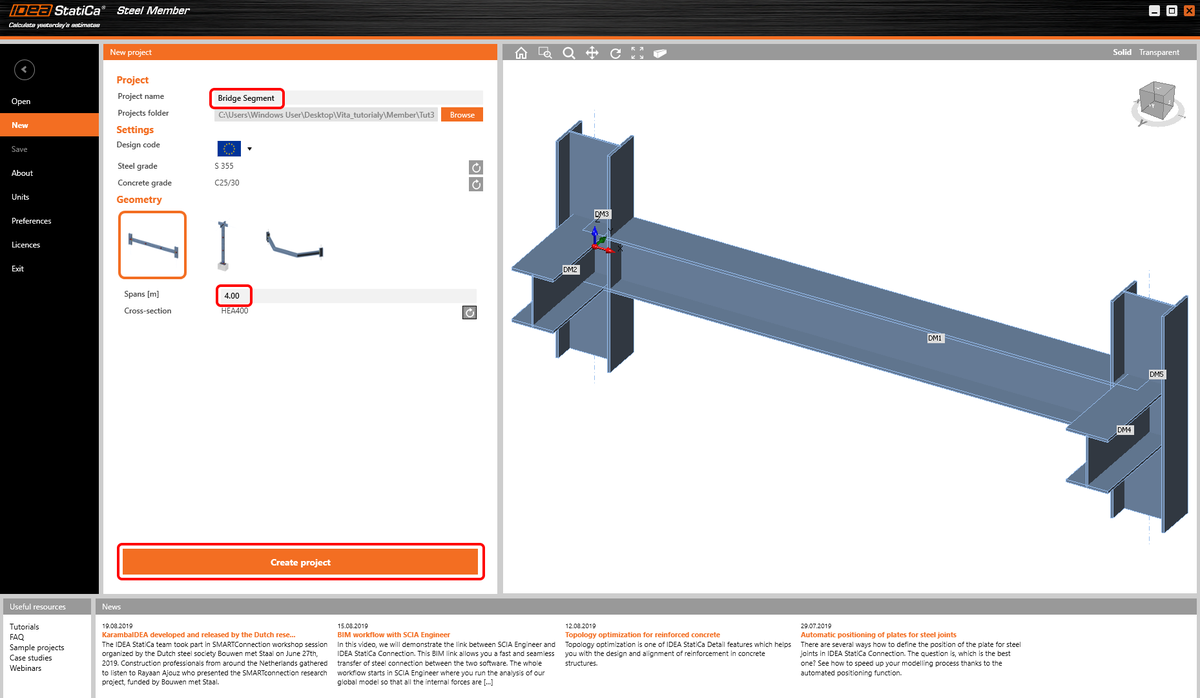Edit the Spans value of 4.00 meters
This screenshot has width=1200, height=698.
pos(233,295)
